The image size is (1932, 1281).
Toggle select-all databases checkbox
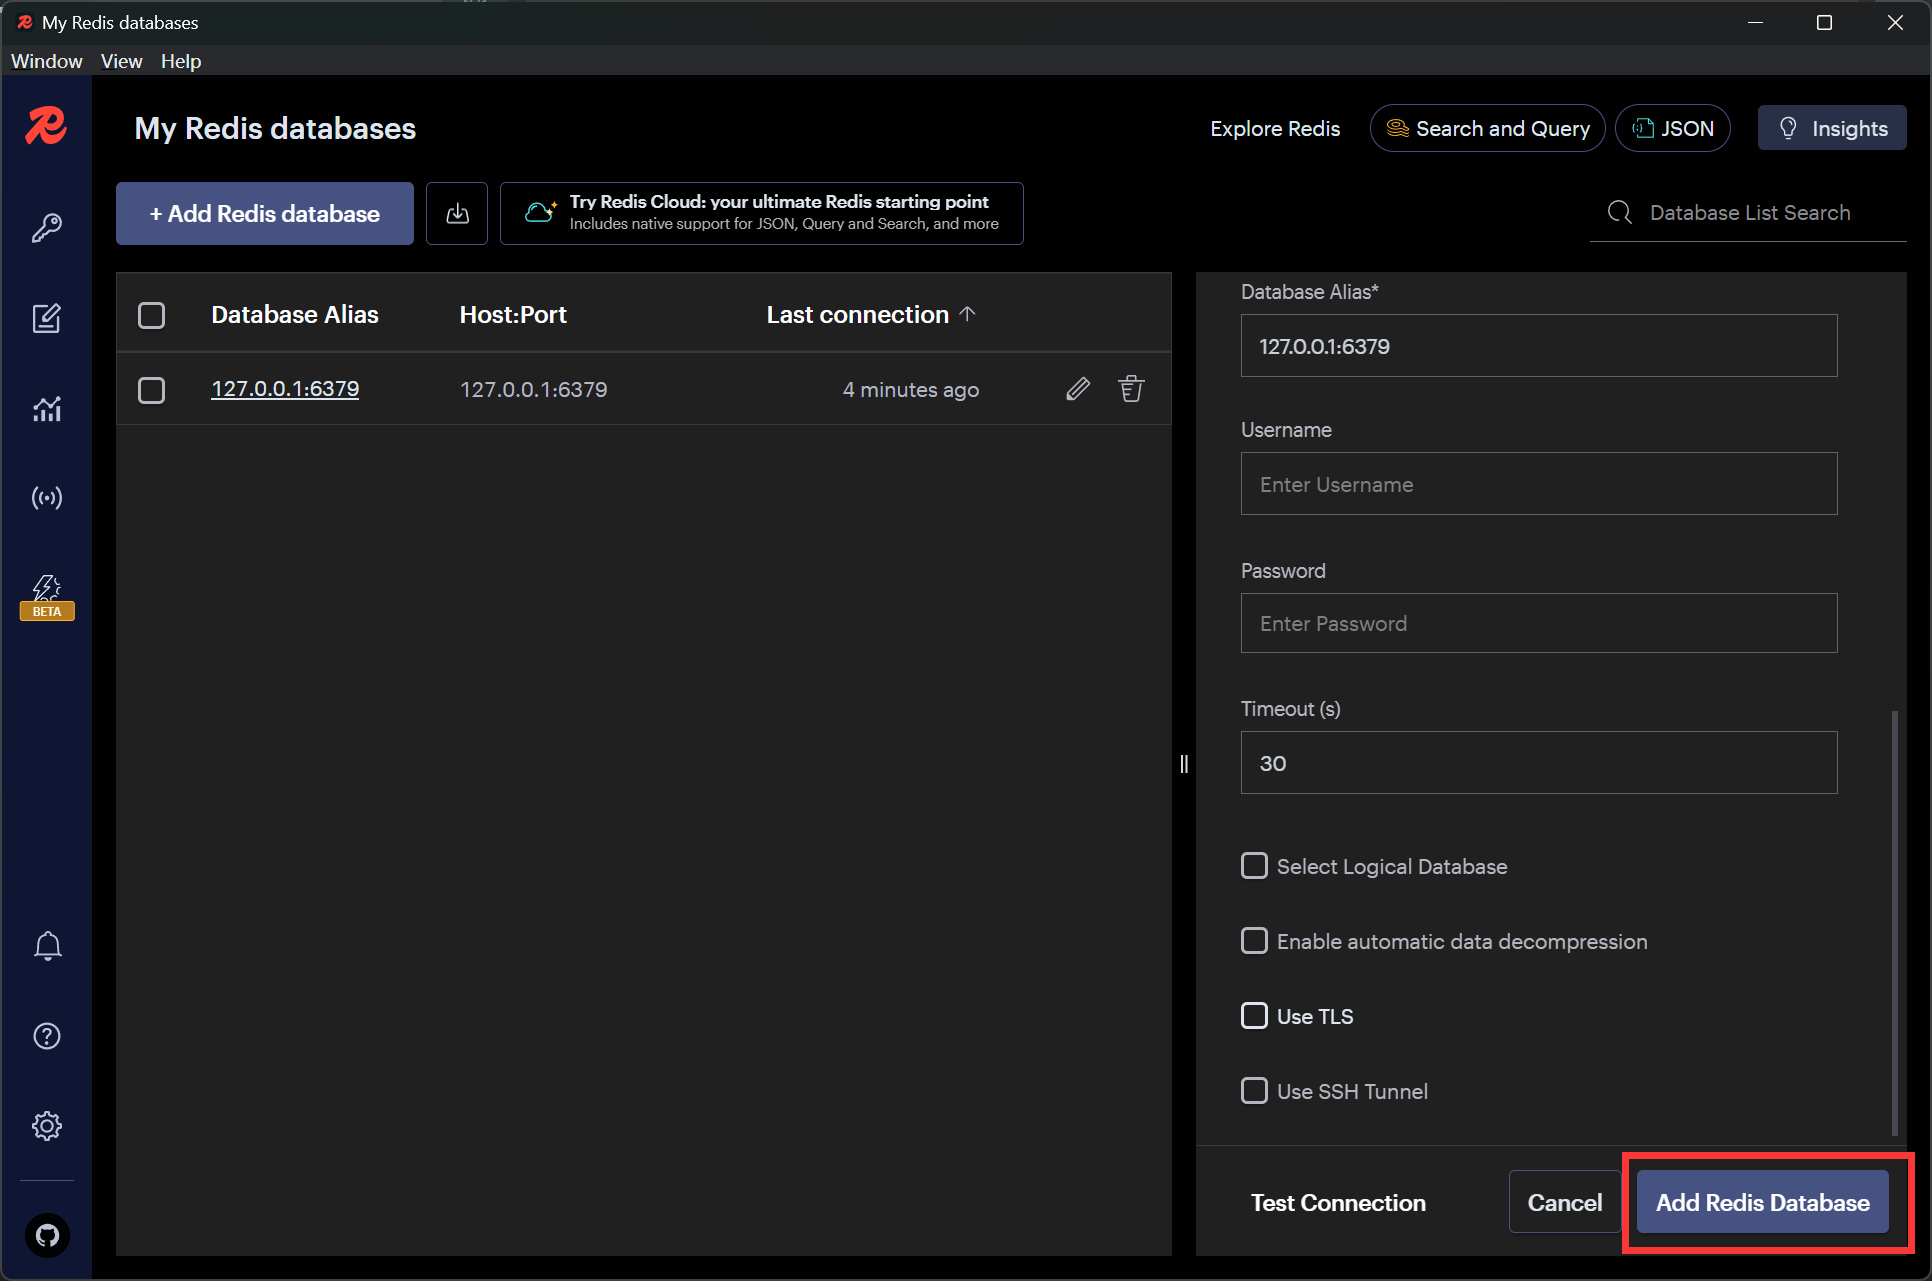[151, 315]
